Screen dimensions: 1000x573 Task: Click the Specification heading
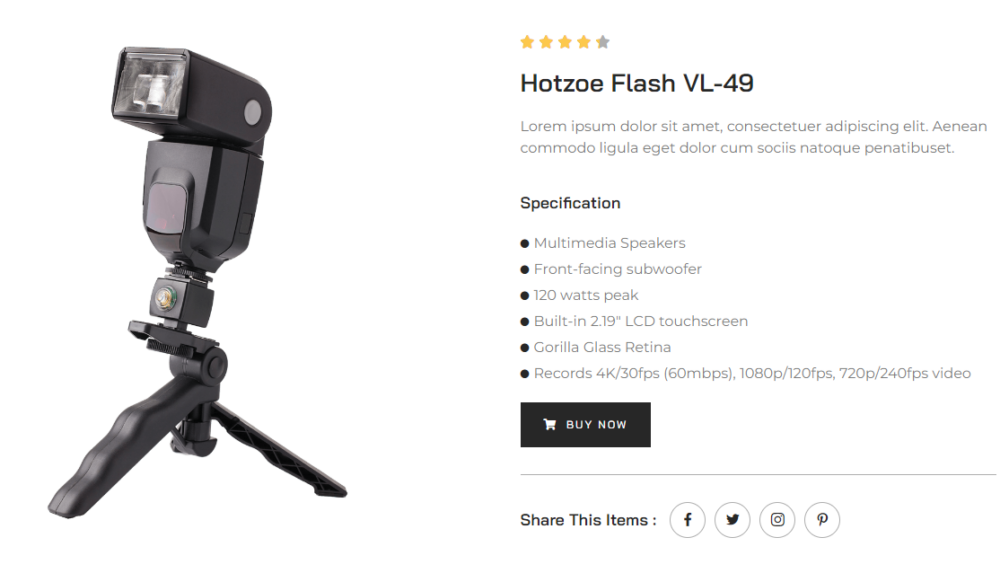(570, 203)
